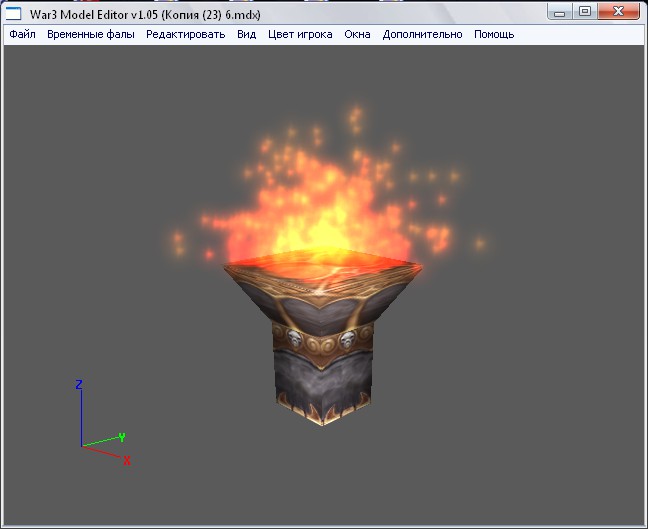
Task: Open the Файл menu
Action: [x=22, y=34]
